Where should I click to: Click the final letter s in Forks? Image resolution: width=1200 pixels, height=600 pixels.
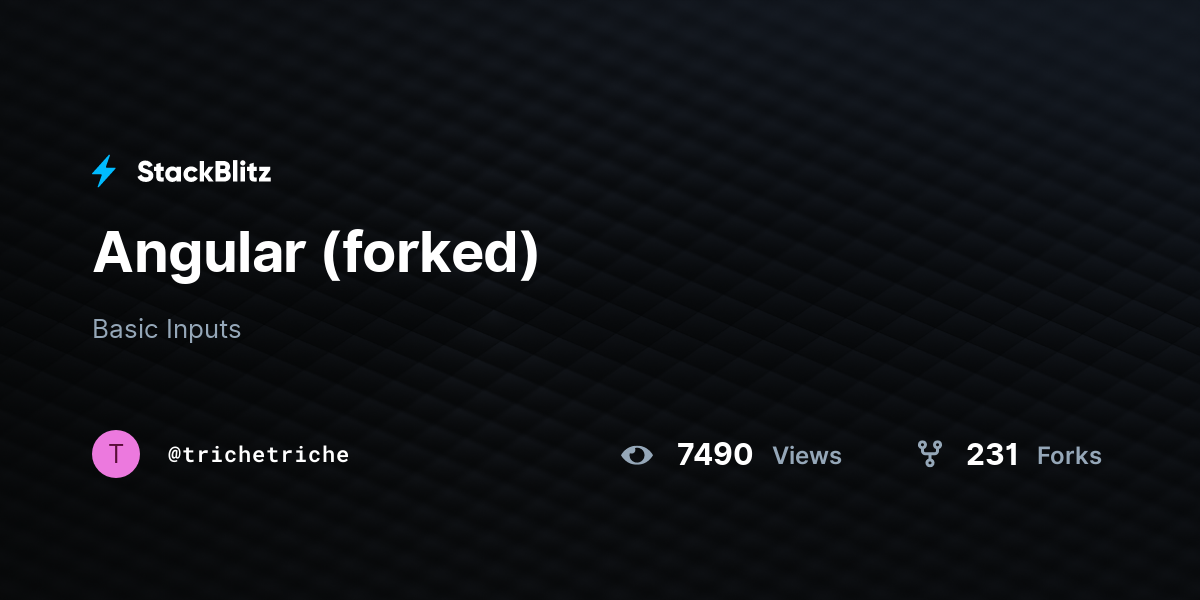1095,459
